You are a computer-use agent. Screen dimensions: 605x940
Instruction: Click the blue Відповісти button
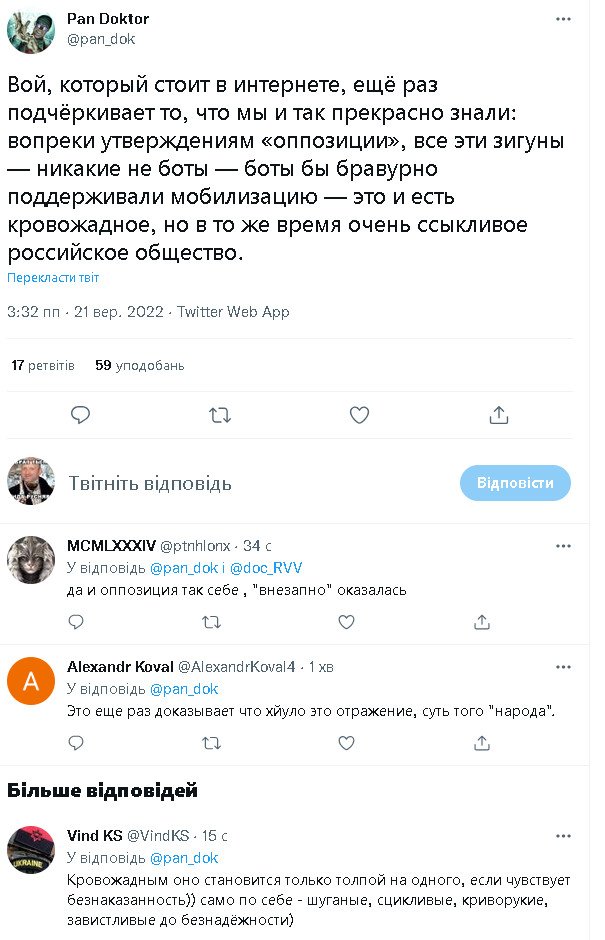pos(515,483)
